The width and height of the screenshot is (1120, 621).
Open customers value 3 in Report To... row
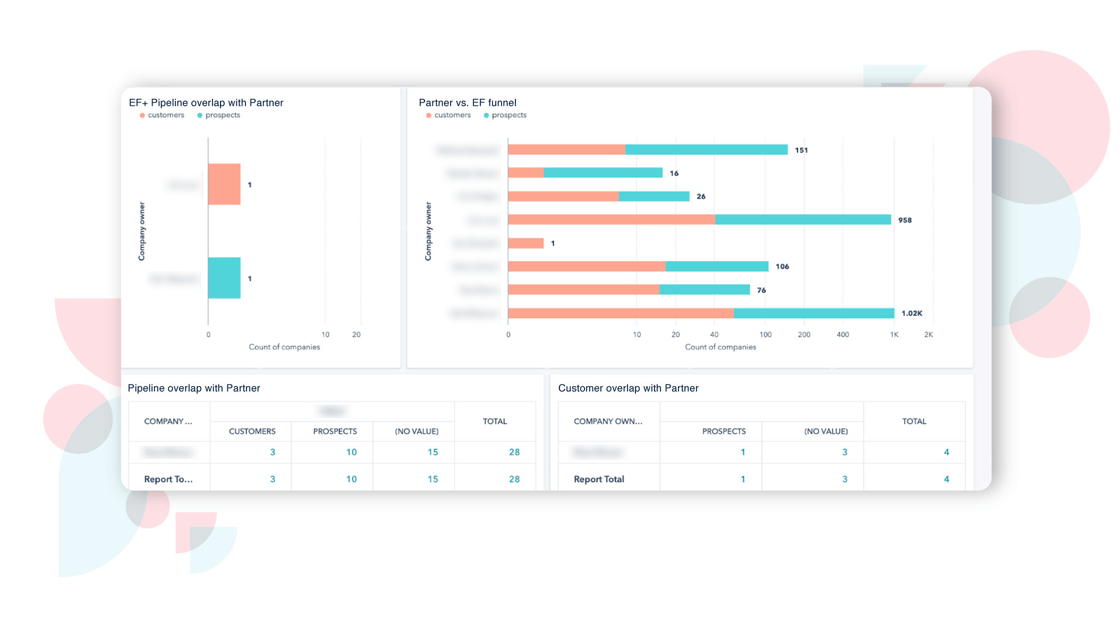[x=272, y=480]
